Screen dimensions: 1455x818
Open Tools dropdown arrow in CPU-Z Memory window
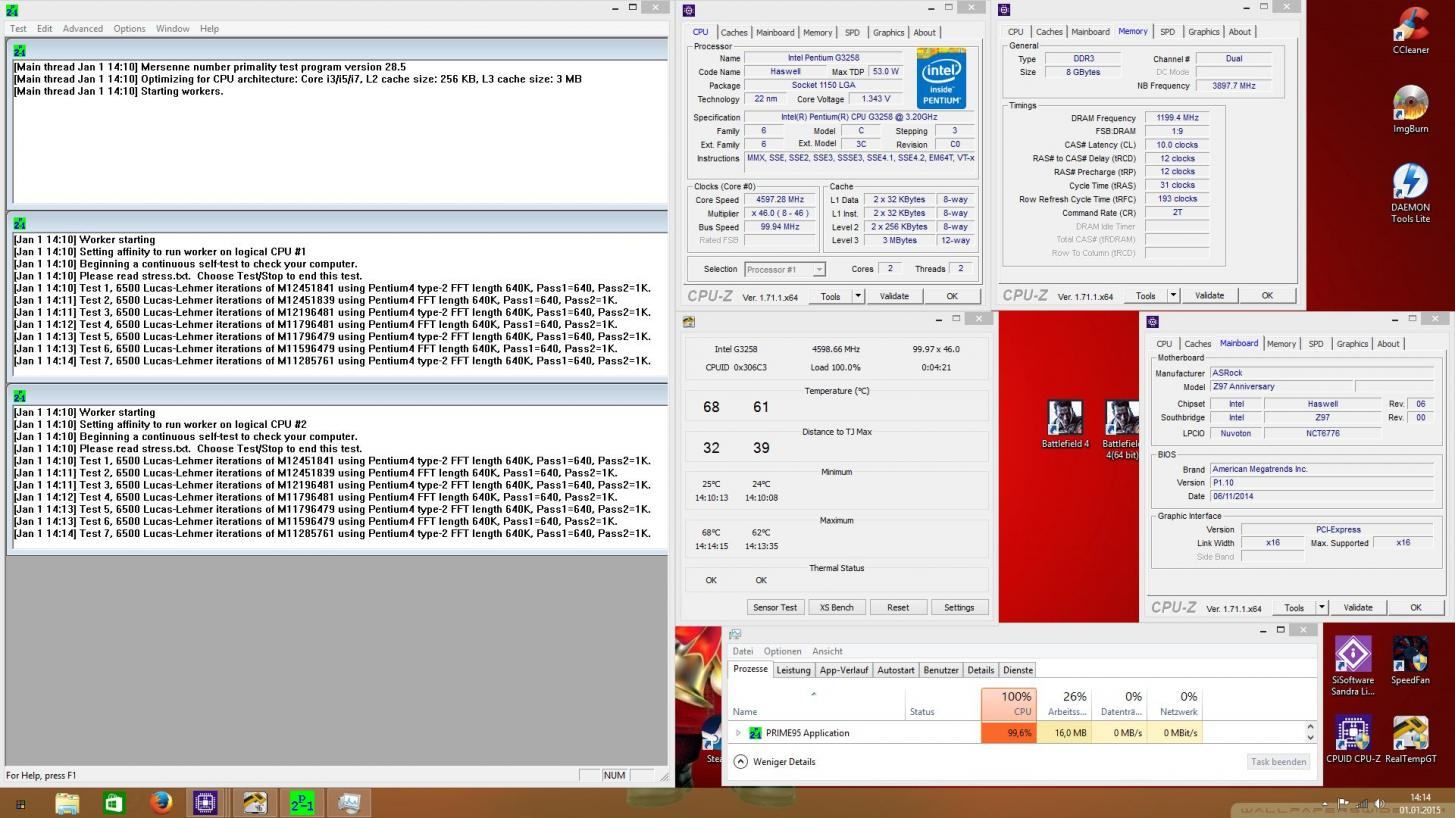click(1173, 295)
